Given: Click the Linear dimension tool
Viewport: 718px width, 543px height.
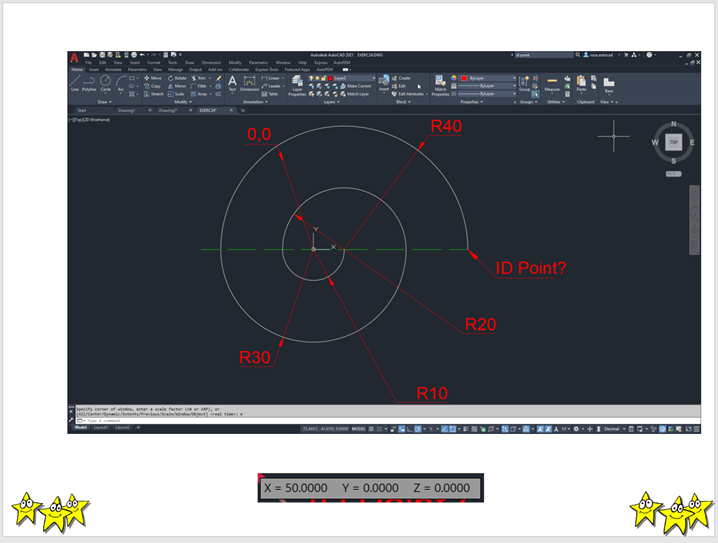Looking at the screenshot, I should [271, 78].
